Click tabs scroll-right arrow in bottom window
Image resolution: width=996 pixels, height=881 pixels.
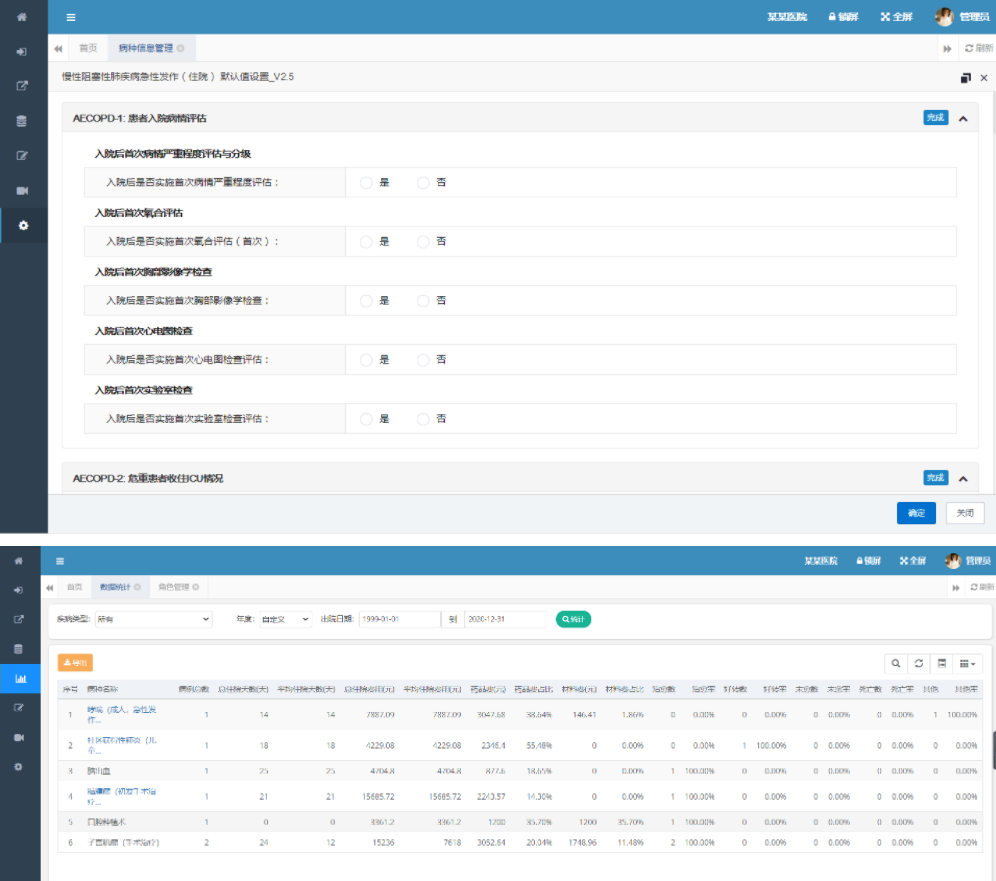(x=955, y=588)
